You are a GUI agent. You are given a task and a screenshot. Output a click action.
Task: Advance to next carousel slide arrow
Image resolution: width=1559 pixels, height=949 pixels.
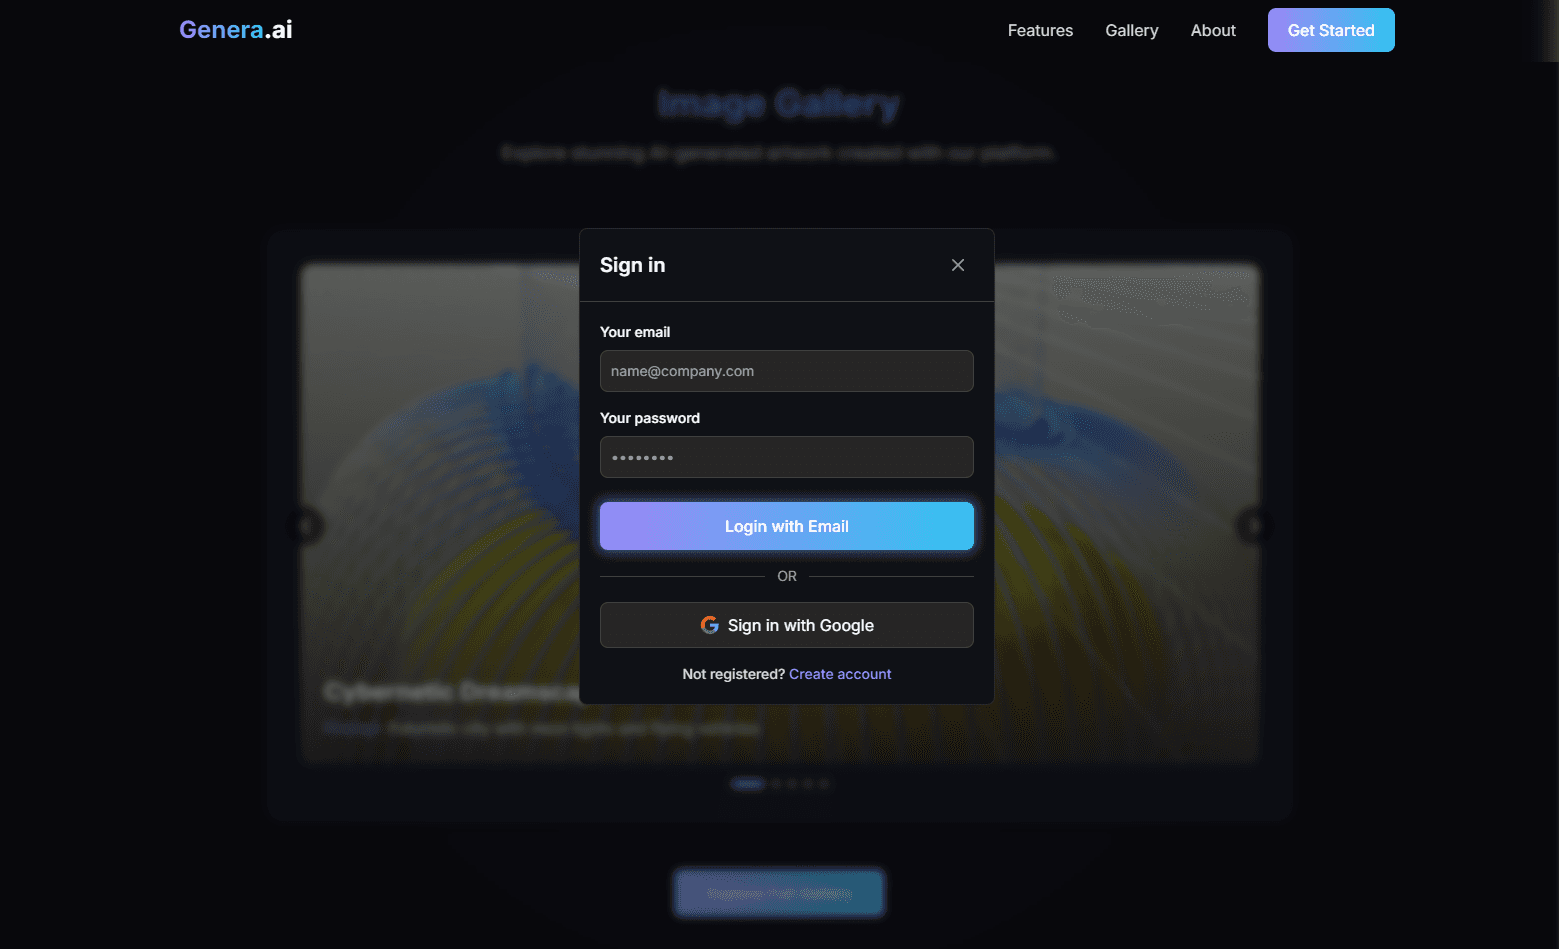coord(1253,526)
